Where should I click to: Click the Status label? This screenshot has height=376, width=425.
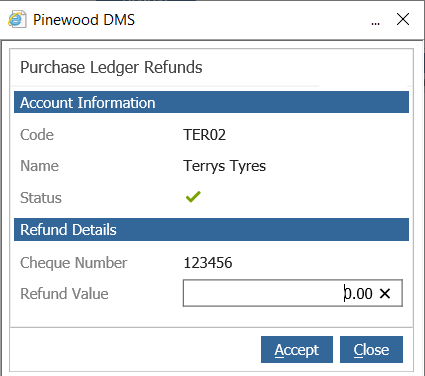[41, 198]
